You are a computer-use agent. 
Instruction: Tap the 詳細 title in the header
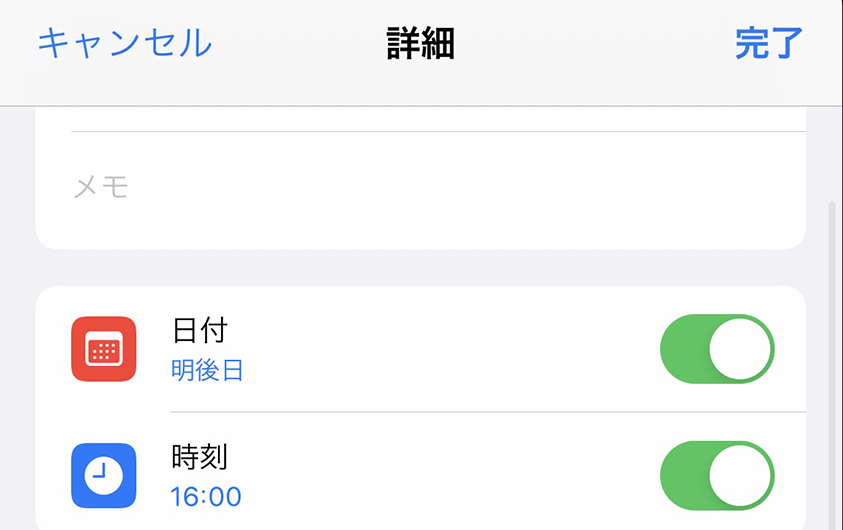421,44
